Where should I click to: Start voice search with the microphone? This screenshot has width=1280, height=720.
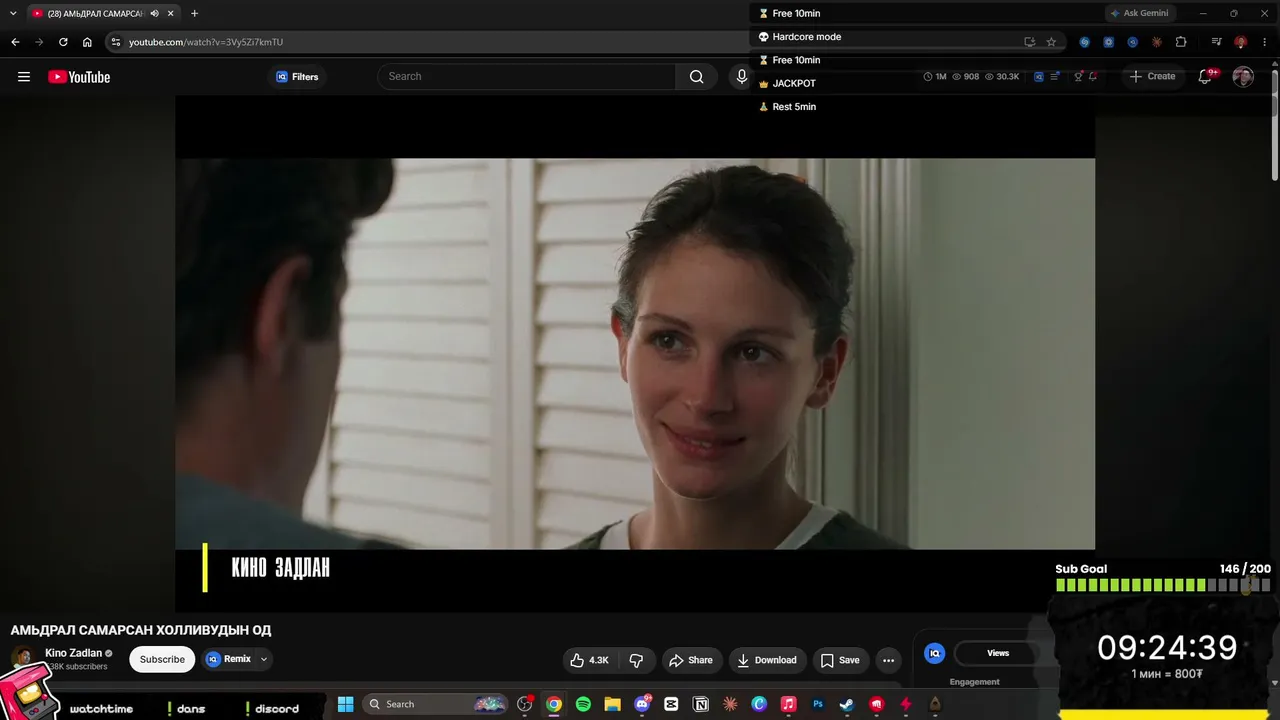[x=741, y=77]
